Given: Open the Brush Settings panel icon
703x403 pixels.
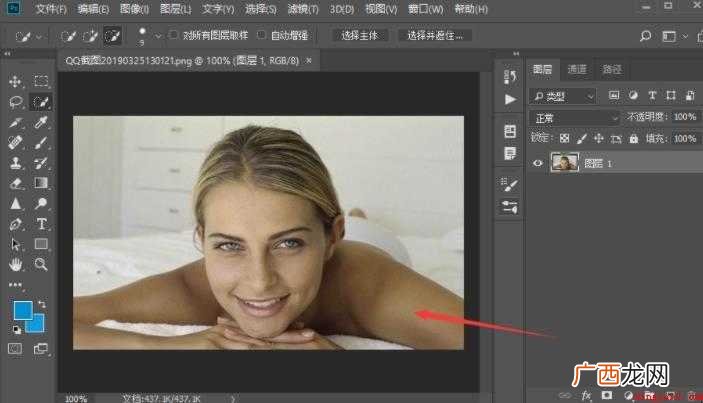Looking at the screenshot, I should pos(510,184).
